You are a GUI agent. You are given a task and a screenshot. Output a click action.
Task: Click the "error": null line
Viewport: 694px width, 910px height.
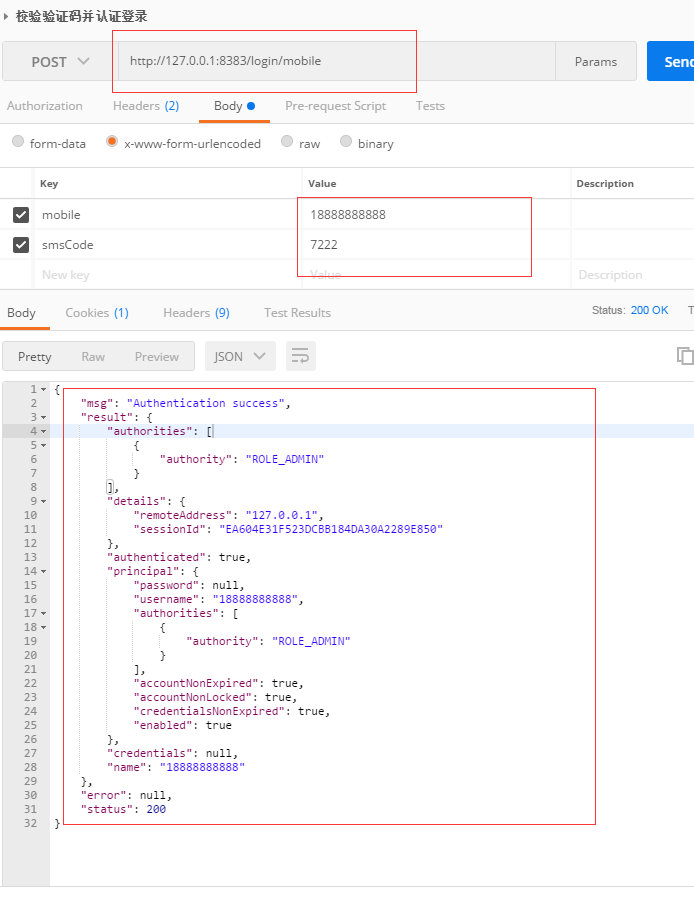(126, 796)
